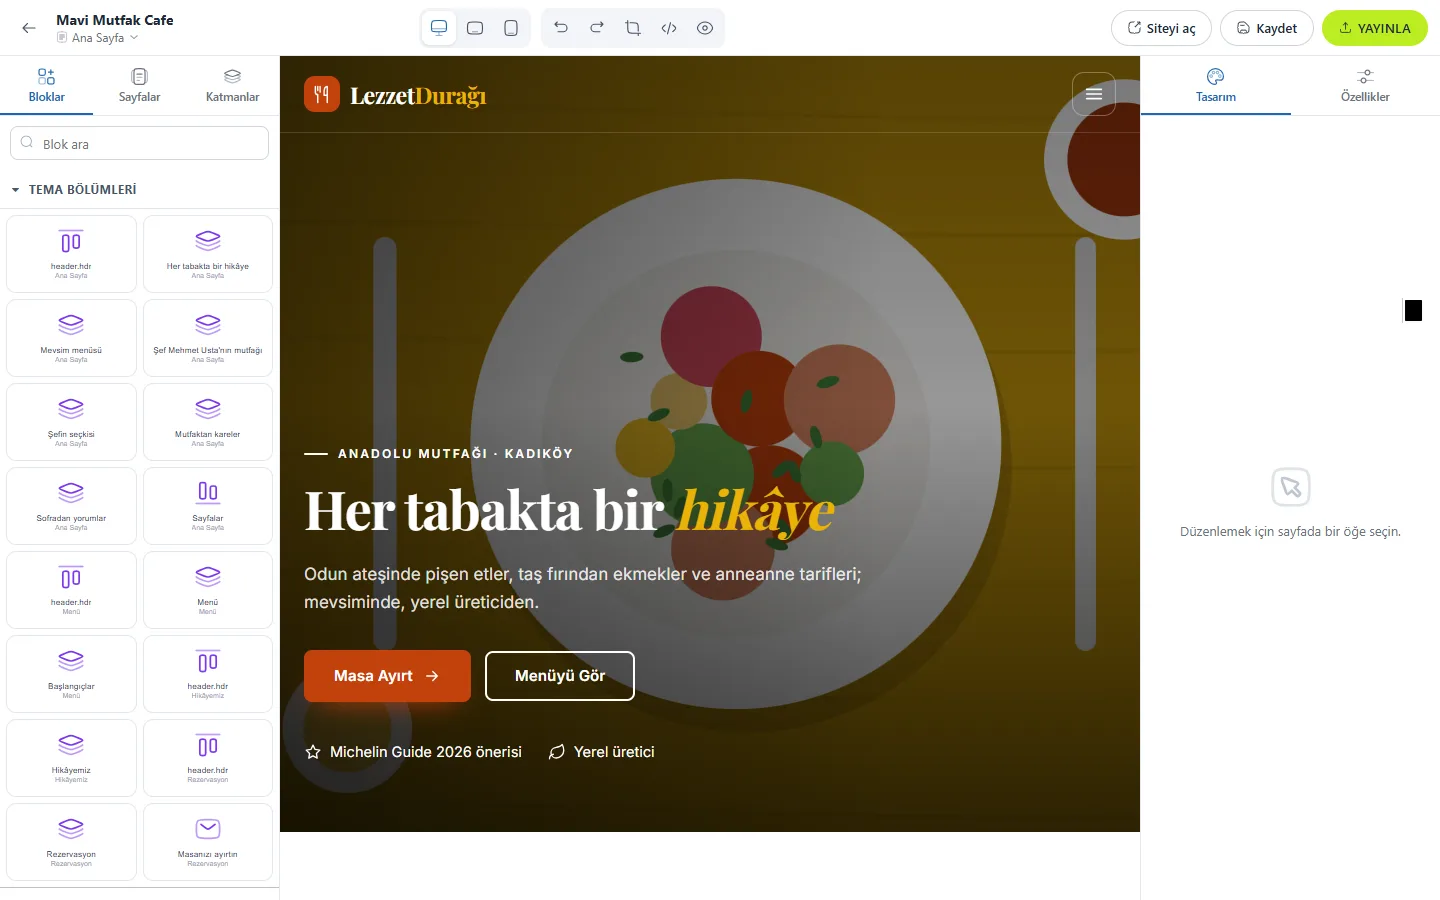1440x900 pixels.
Task: Open the Katmanlar tab
Action: pyautogui.click(x=232, y=86)
